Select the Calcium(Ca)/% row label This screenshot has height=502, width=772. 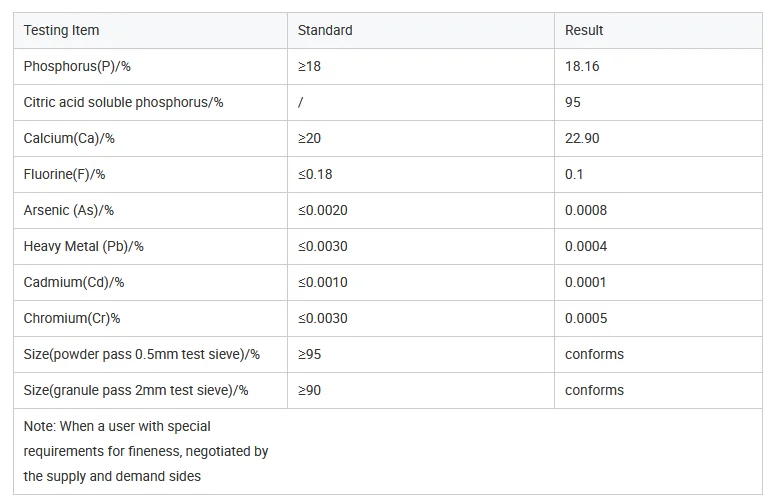click(x=70, y=138)
